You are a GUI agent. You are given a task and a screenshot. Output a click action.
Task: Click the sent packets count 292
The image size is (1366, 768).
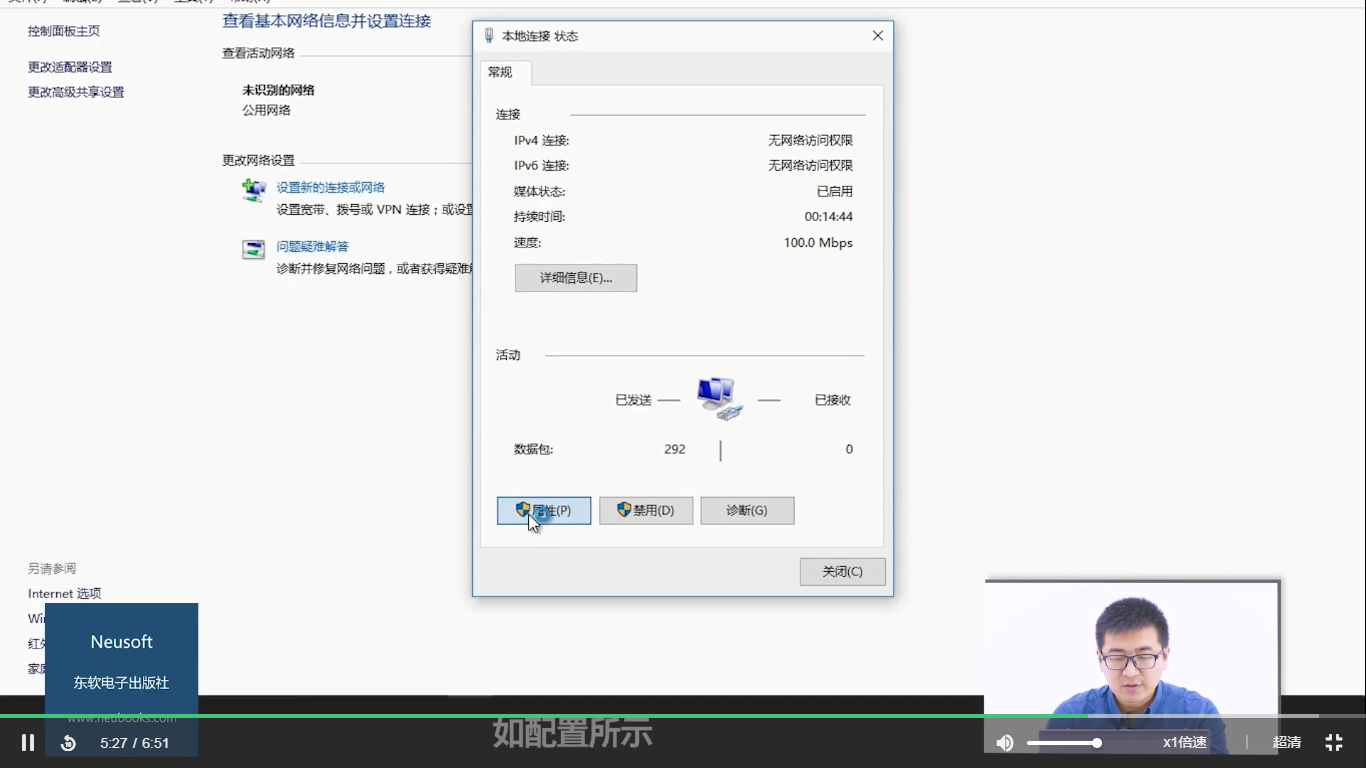(x=675, y=449)
